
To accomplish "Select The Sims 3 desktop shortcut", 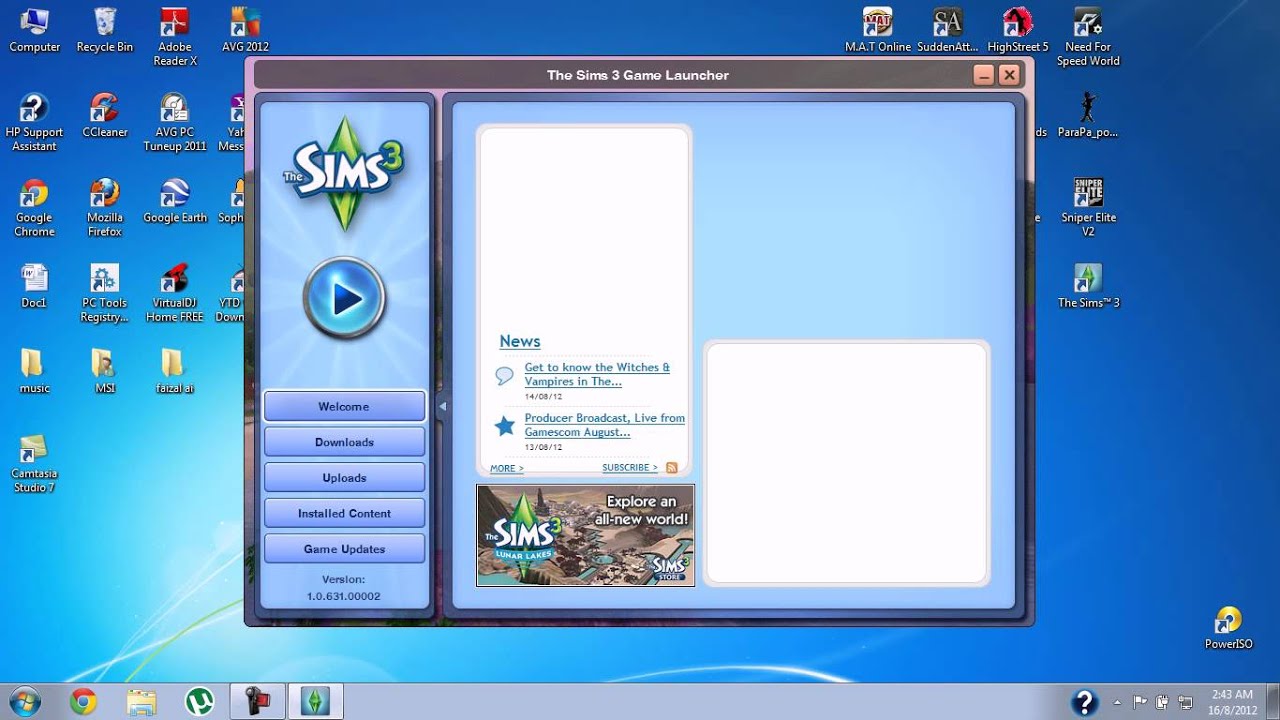I will coord(1088,286).
